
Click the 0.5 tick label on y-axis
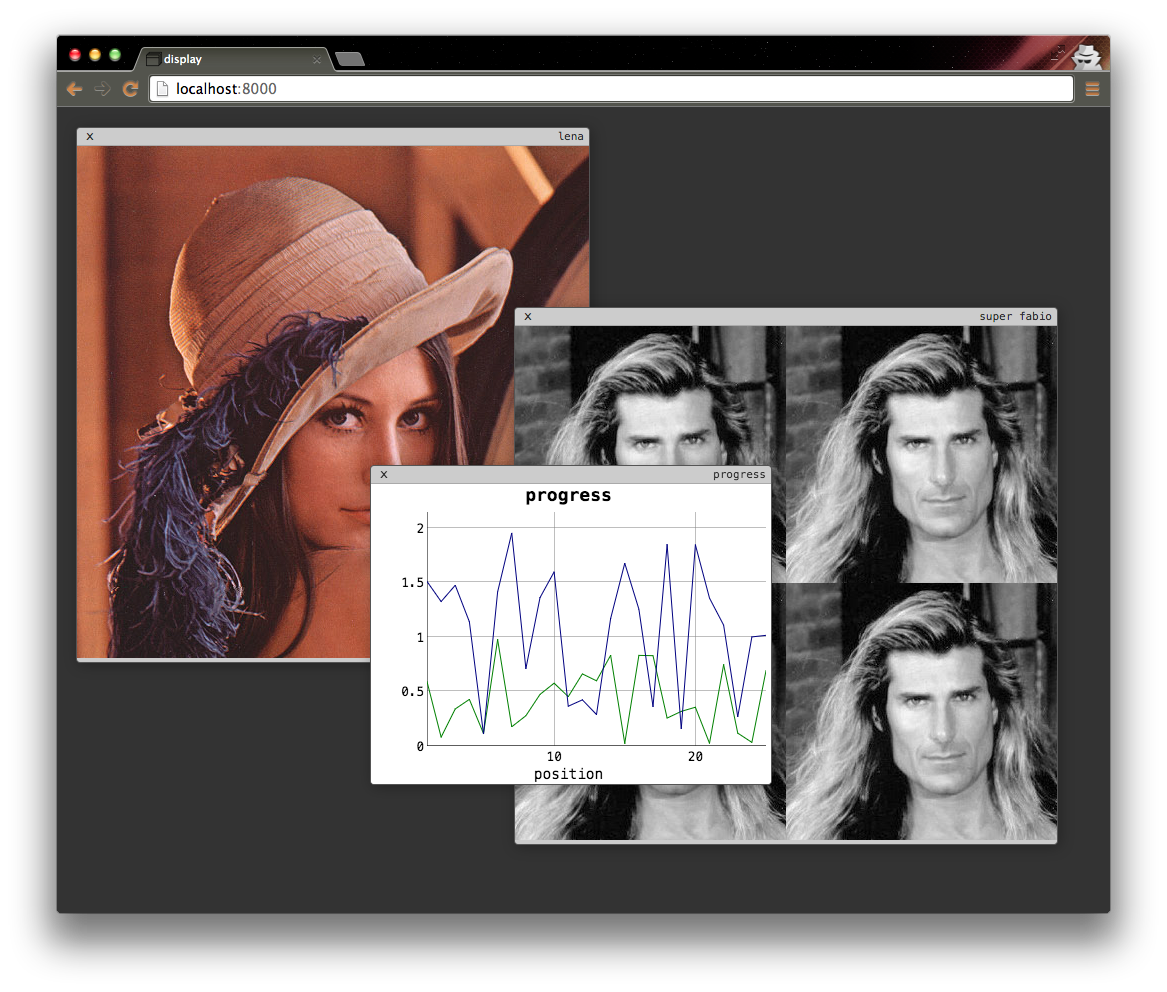pyautogui.click(x=412, y=691)
